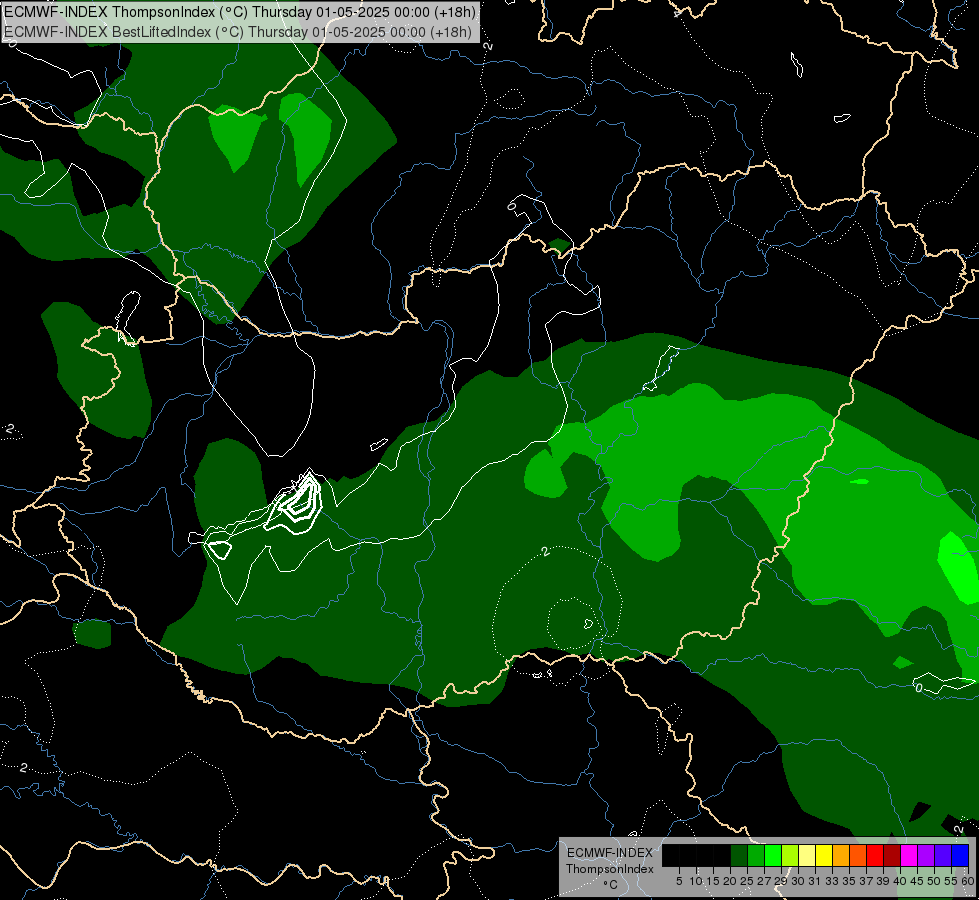Select the magenta 40-45 legend swatch
Image resolution: width=979 pixels, height=900 pixels.
(x=909, y=855)
